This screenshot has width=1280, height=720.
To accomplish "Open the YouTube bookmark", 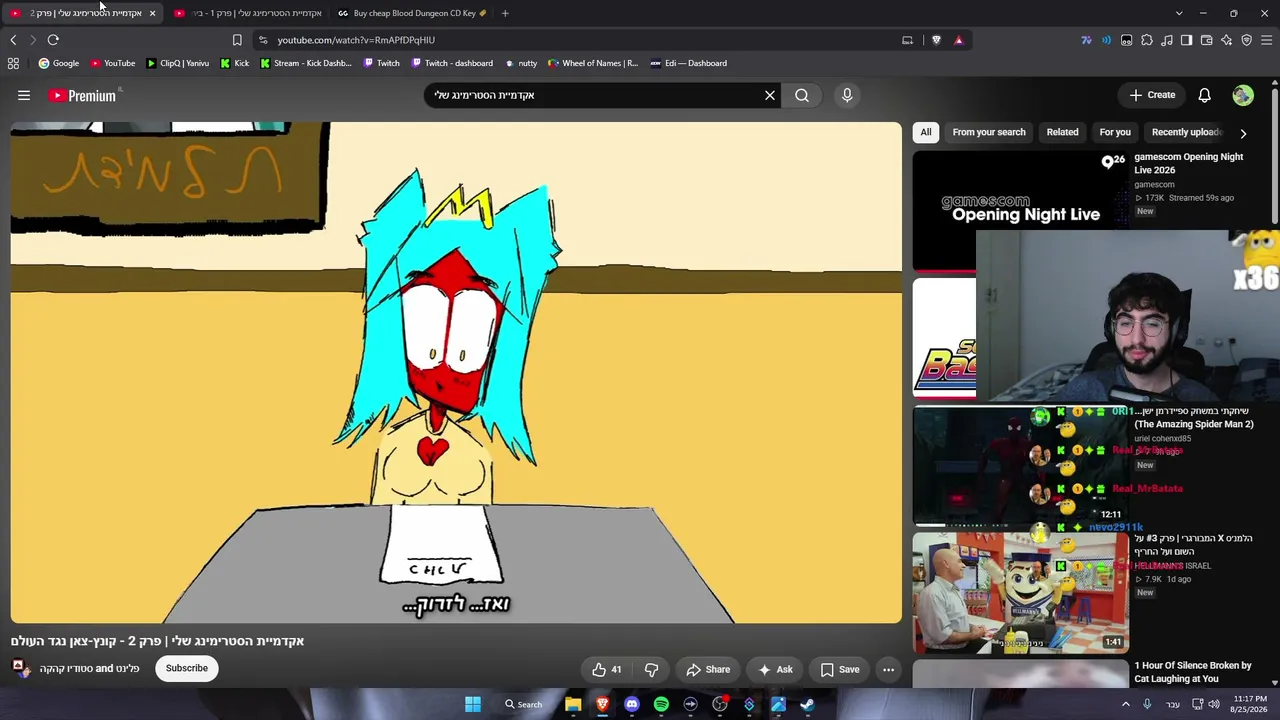I will (112, 63).
